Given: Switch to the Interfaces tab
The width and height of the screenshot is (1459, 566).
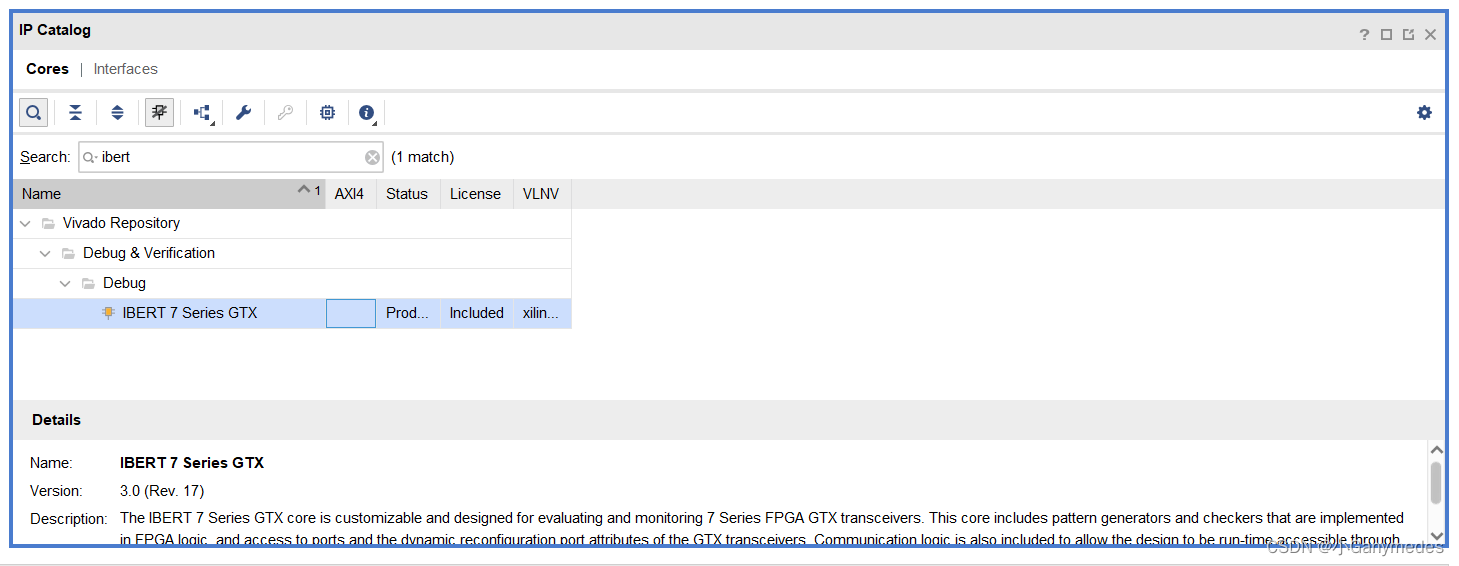Looking at the screenshot, I should point(125,69).
